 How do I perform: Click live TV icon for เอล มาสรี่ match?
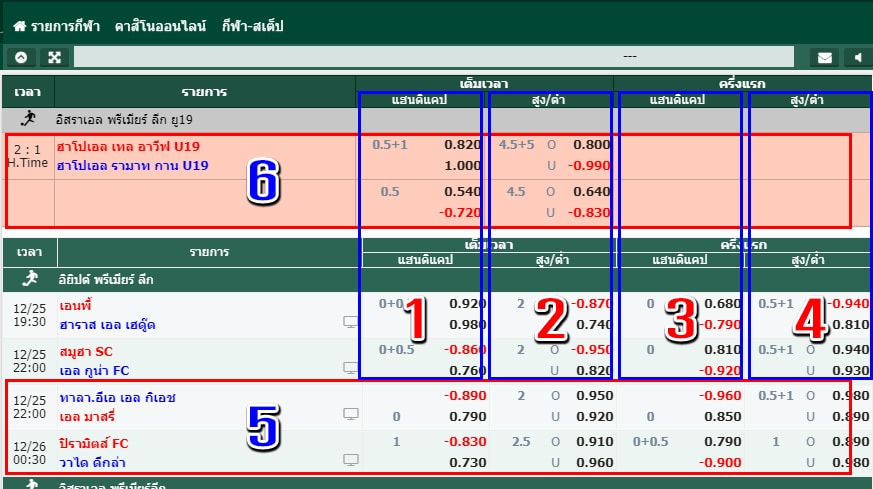[x=350, y=414]
